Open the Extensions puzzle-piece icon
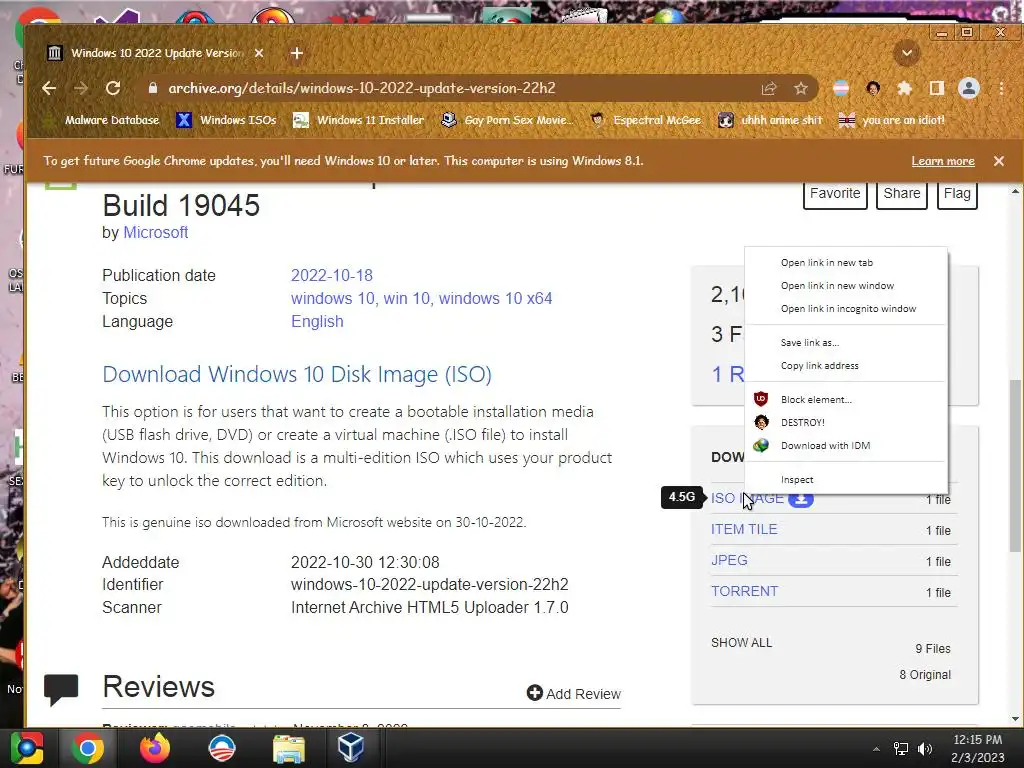This screenshot has height=768, width=1024. coord(904,88)
